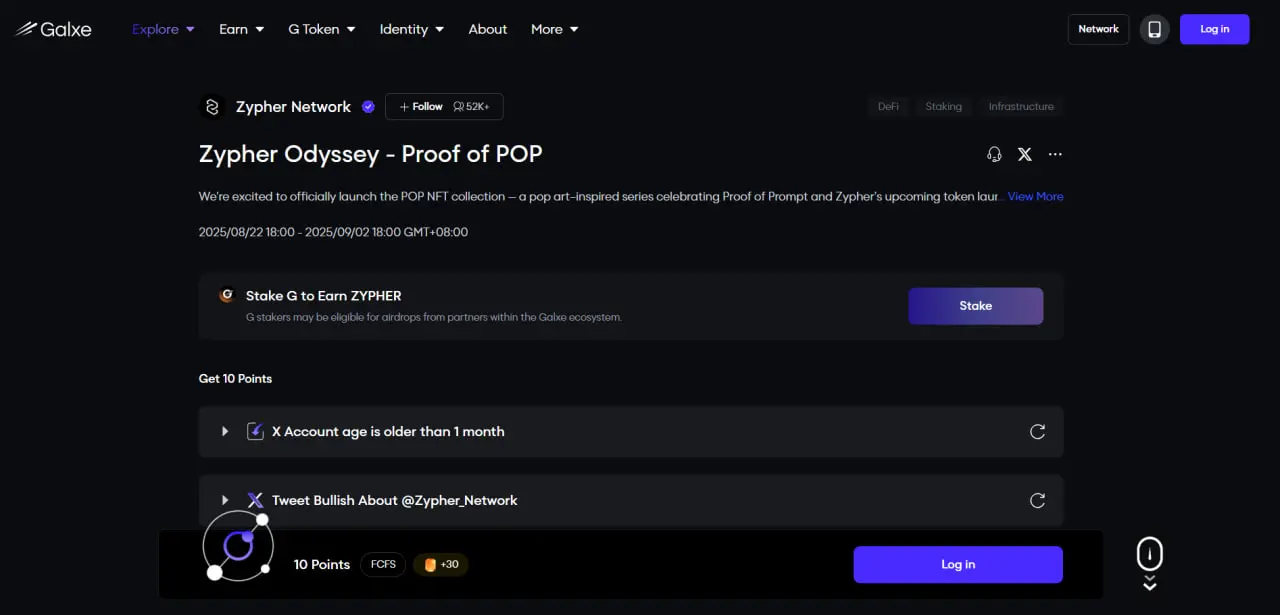The image size is (1280, 615).
Task: Refresh the Tweet Bullish task
Action: pyautogui.click(x=1038, y=500)
